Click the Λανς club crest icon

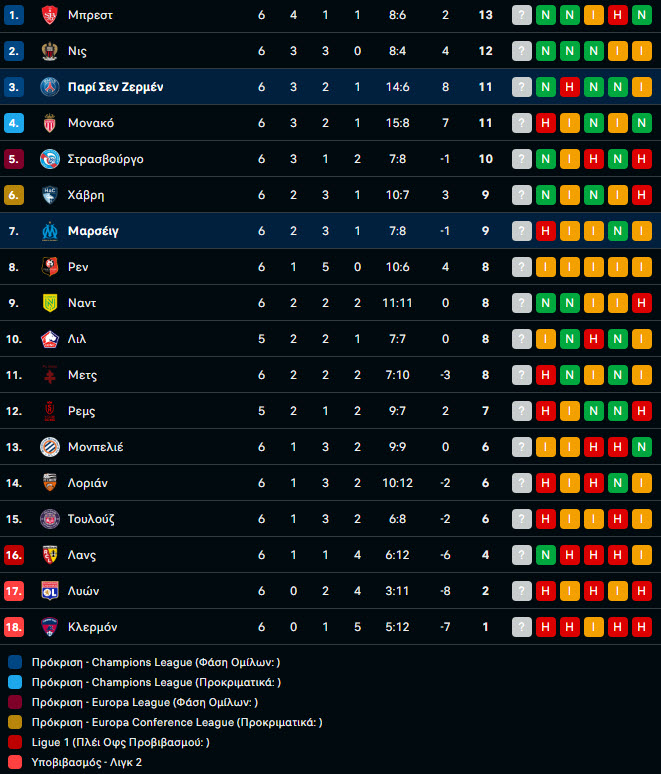click(49, 555)
